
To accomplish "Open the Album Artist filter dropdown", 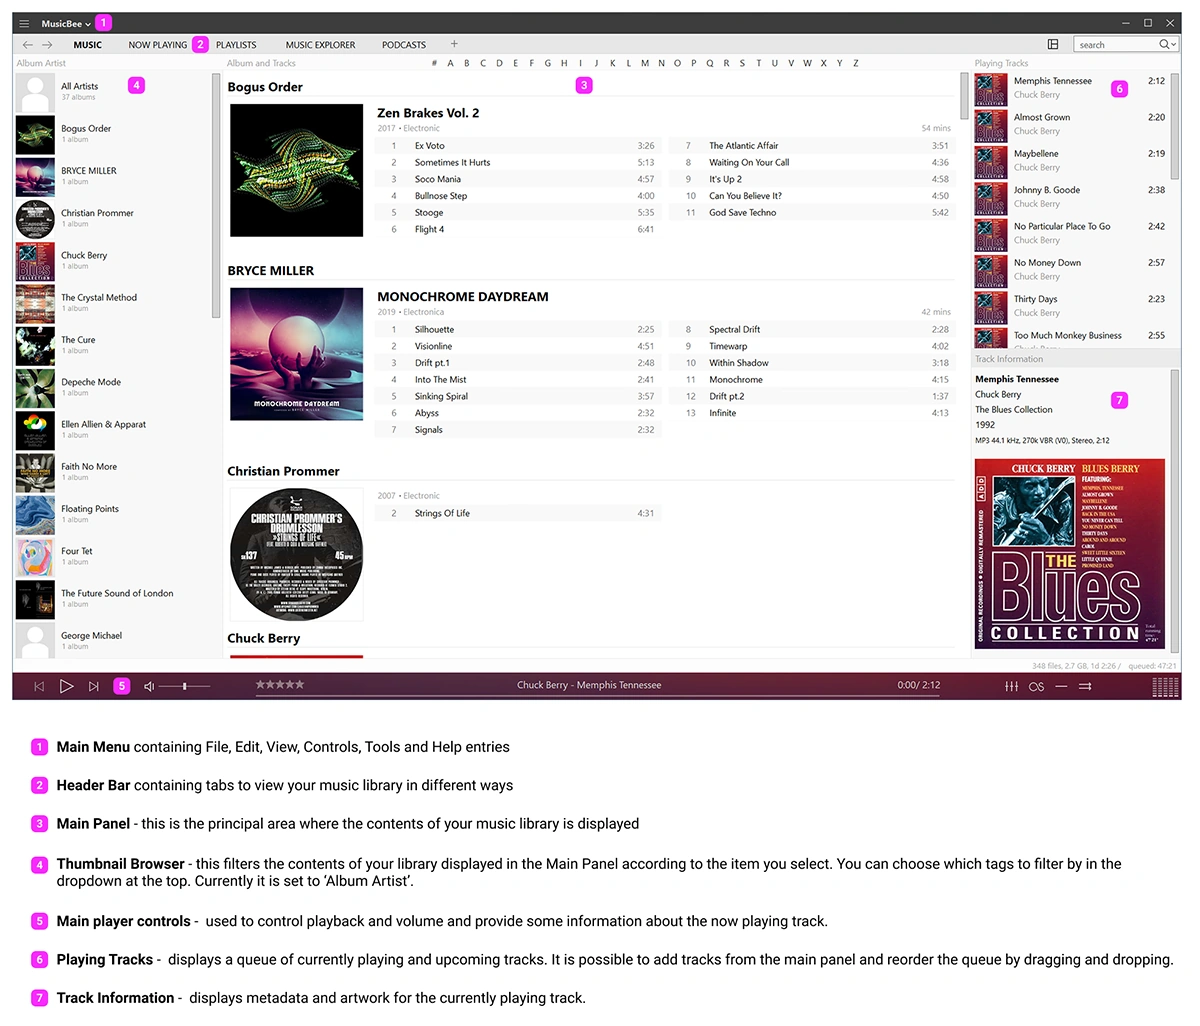I will coord(41,63).
